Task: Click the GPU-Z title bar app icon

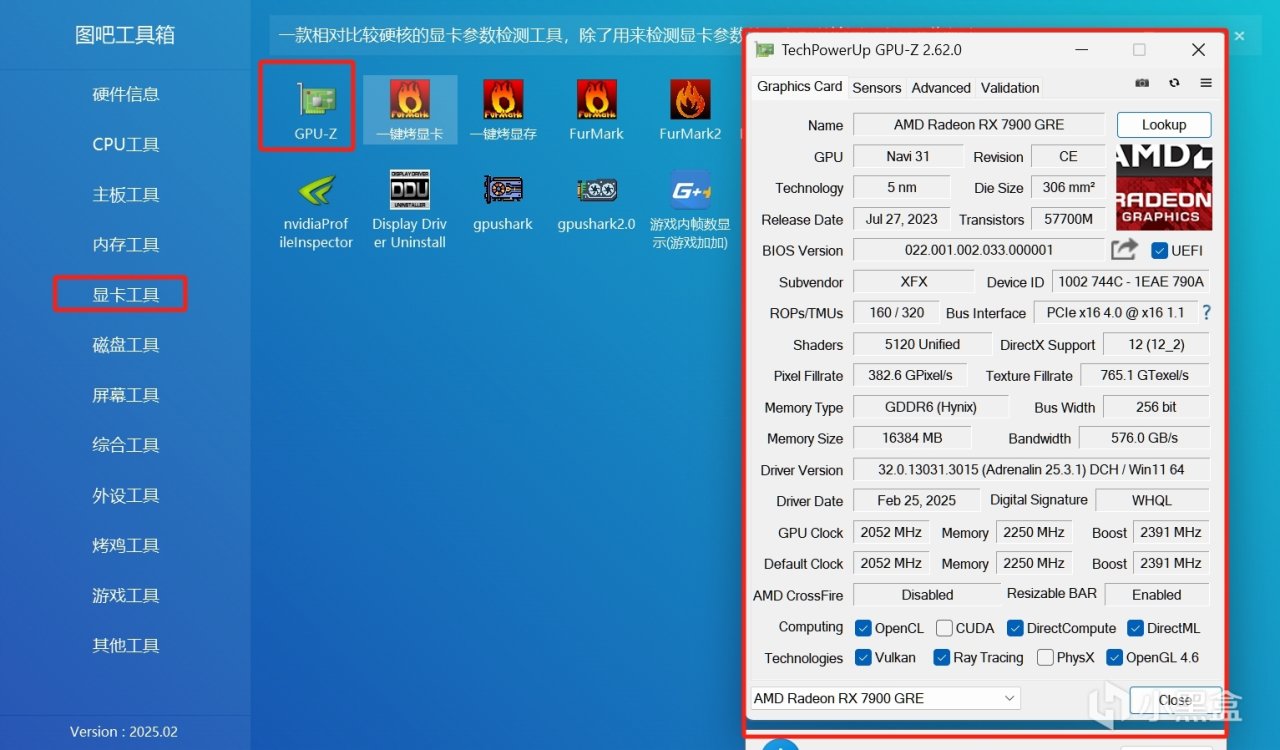Action: [764, 50]
